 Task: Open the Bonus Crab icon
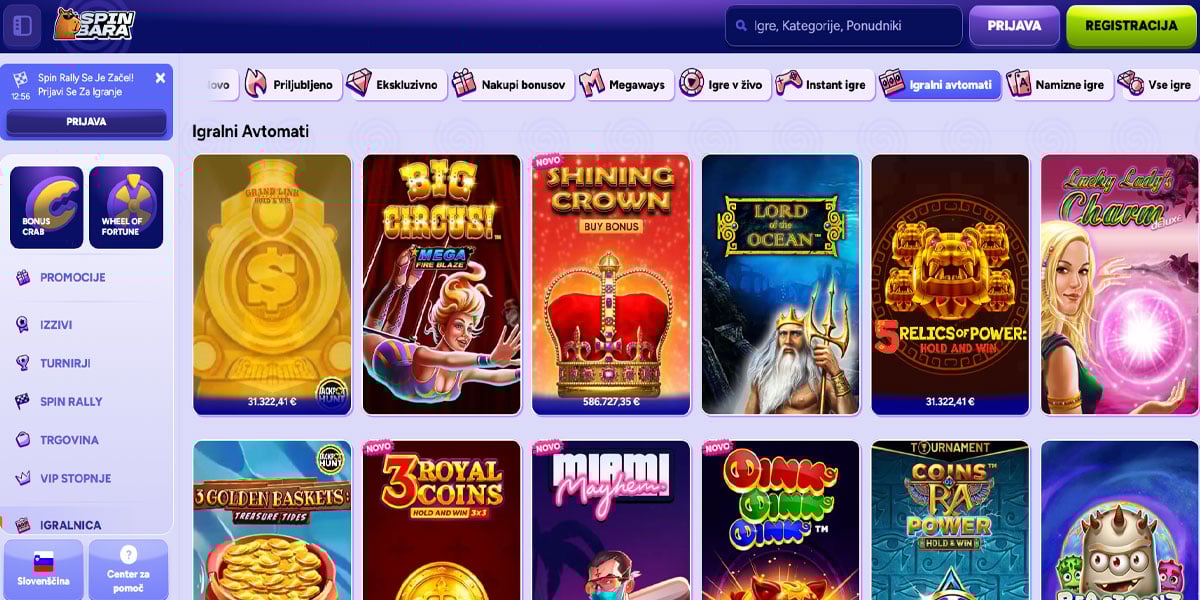pyautogui.click(x=46, y=207)
